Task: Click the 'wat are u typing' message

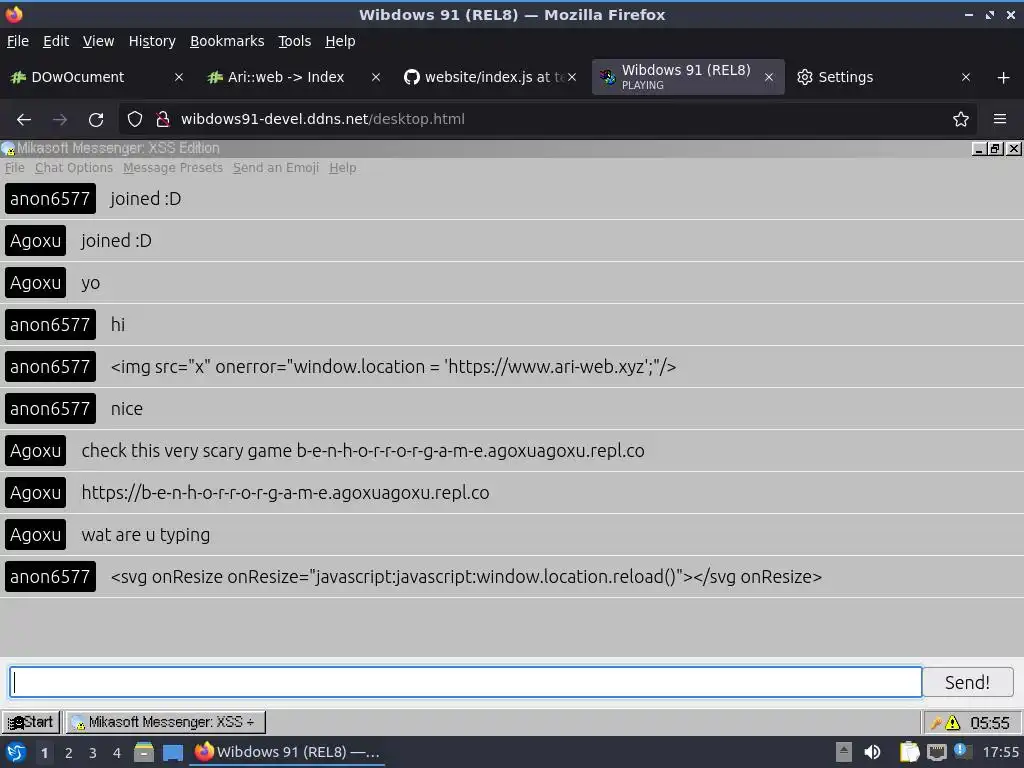Action: (146, 535)
